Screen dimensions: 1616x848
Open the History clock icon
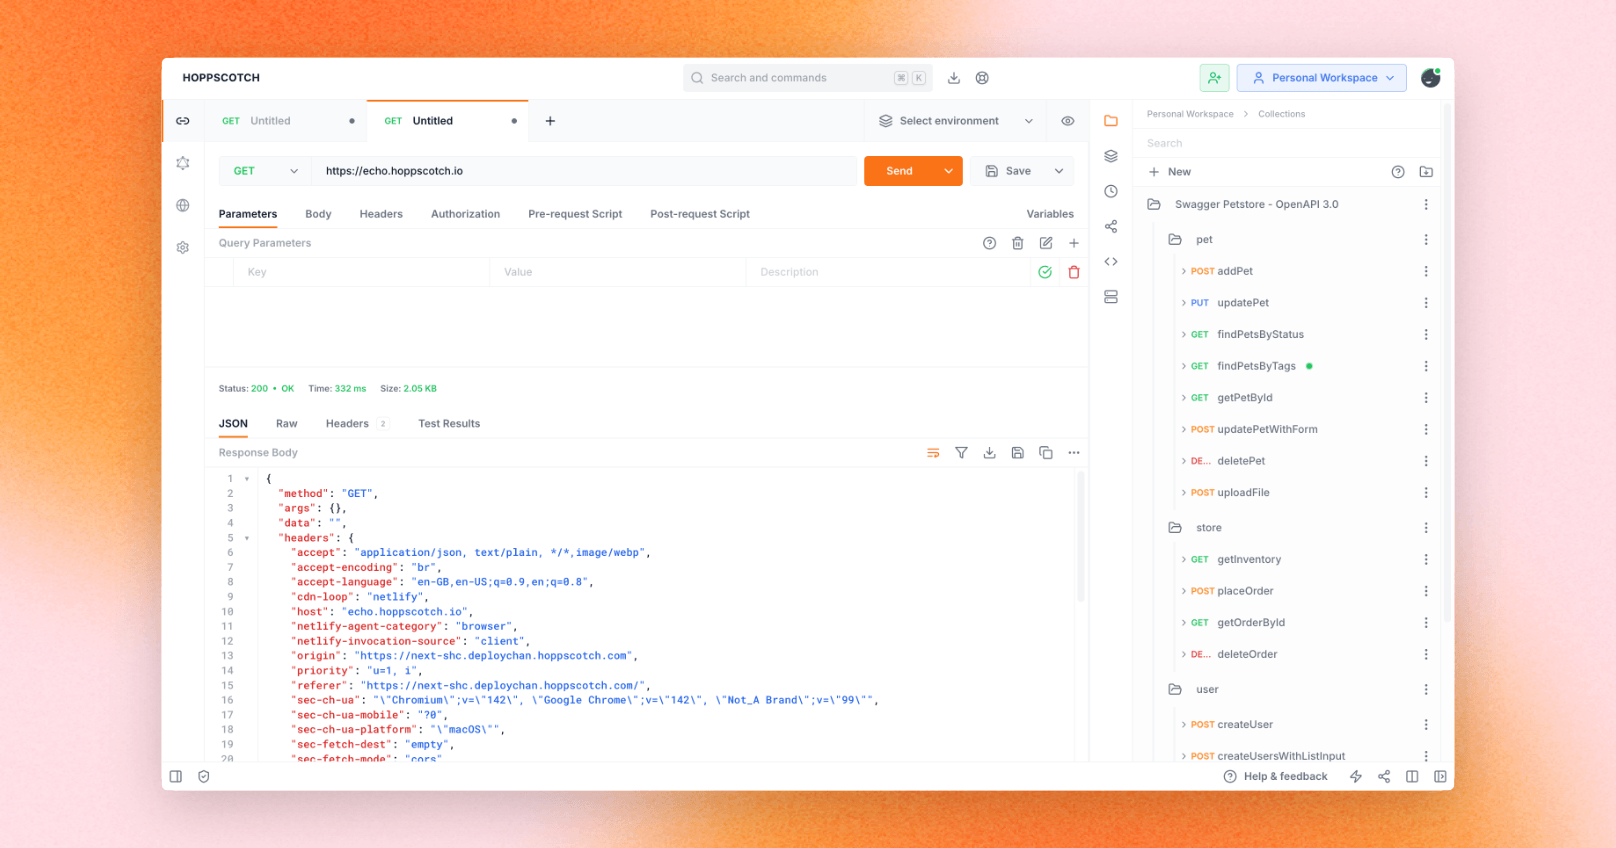click(1111, 192)
